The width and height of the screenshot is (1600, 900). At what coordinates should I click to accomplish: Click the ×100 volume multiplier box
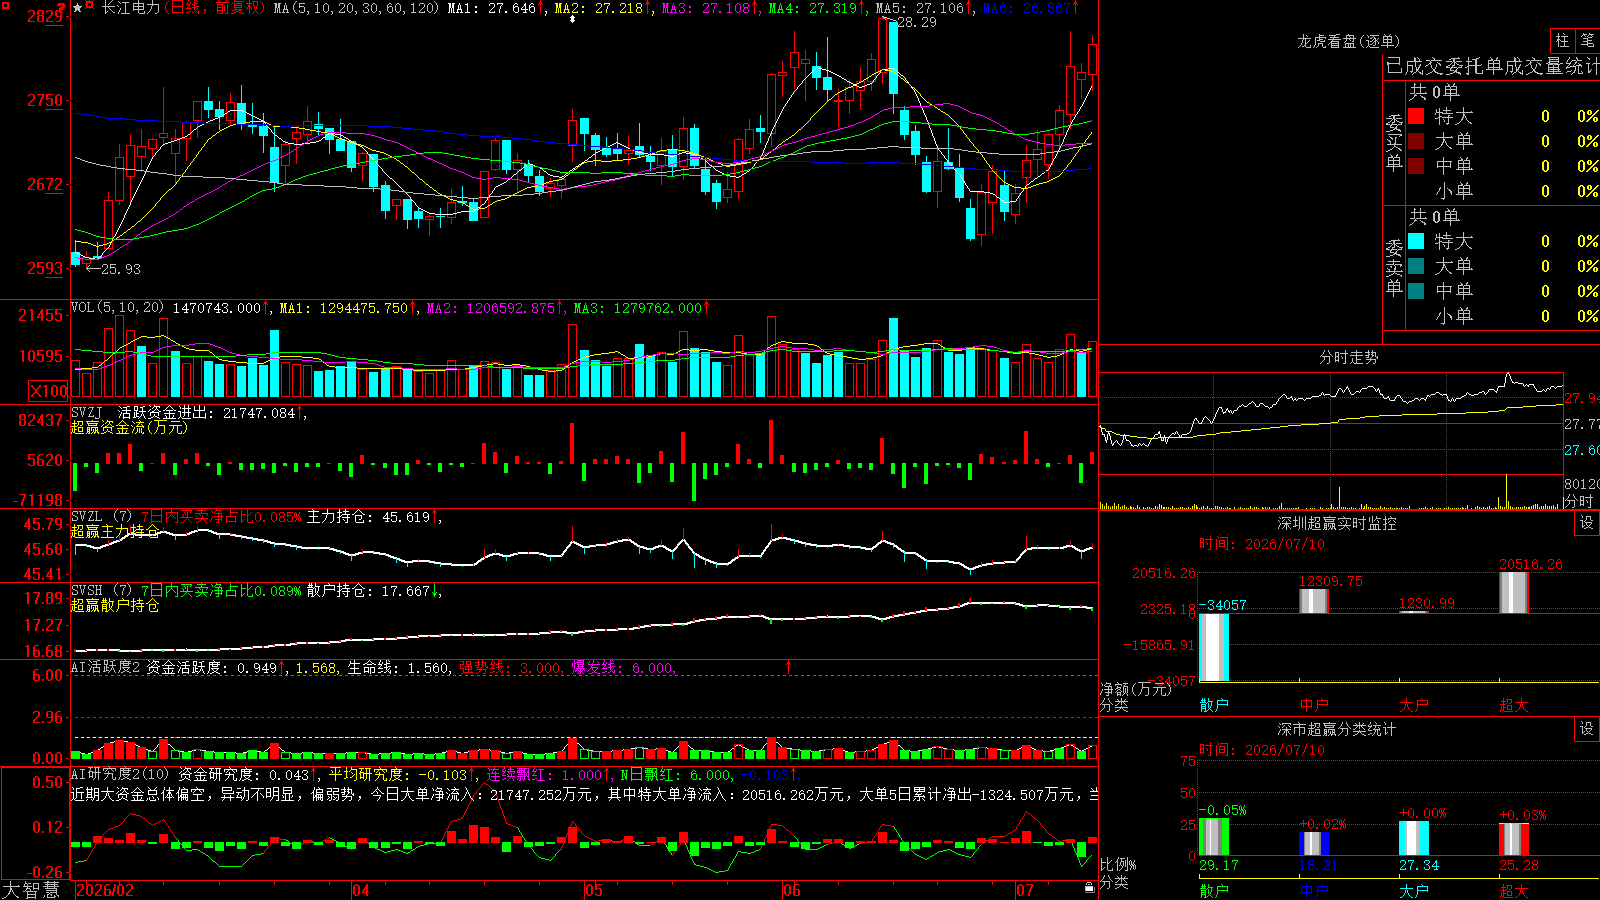(x=49, y=391)
